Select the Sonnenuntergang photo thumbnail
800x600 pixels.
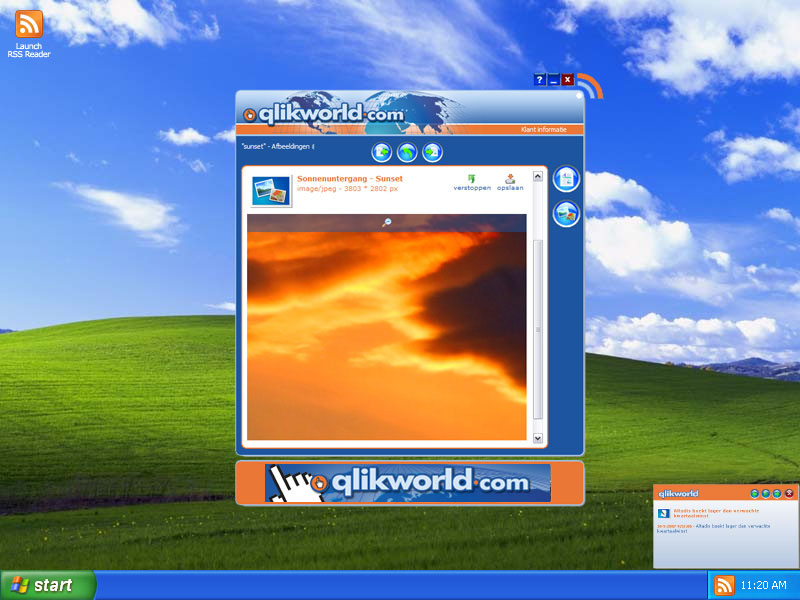(x=271, y=191)
